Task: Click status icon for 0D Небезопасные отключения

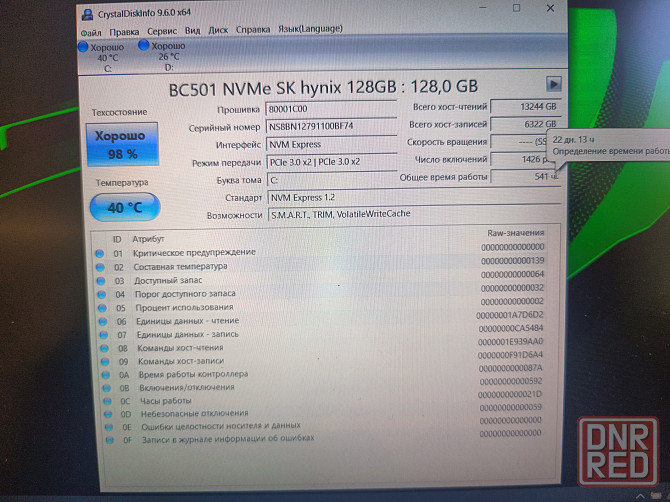Action: click(x=108, y=414)
